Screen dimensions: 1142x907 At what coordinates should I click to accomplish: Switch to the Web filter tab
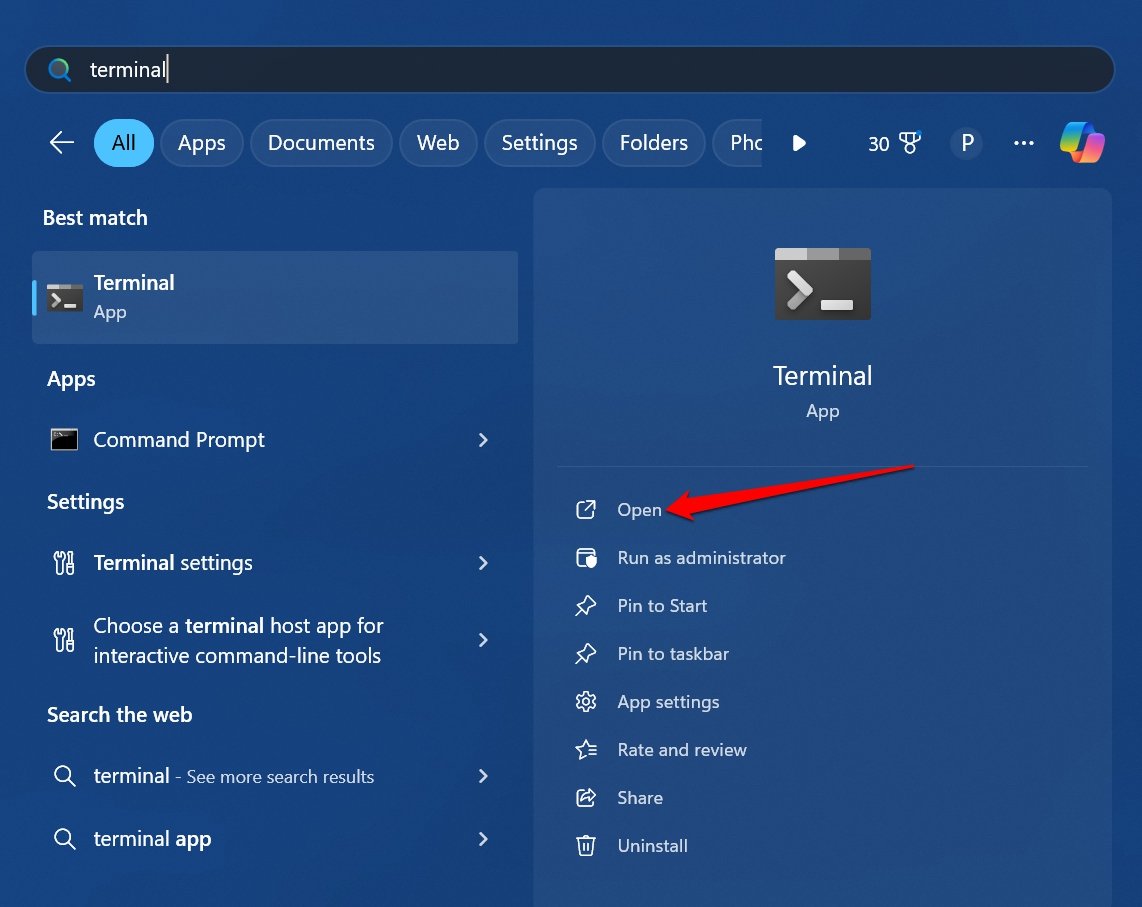(x=438, y=143)
